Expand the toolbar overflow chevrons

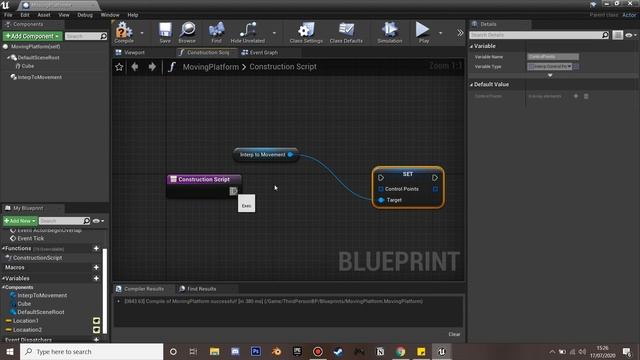click(460, 33)
